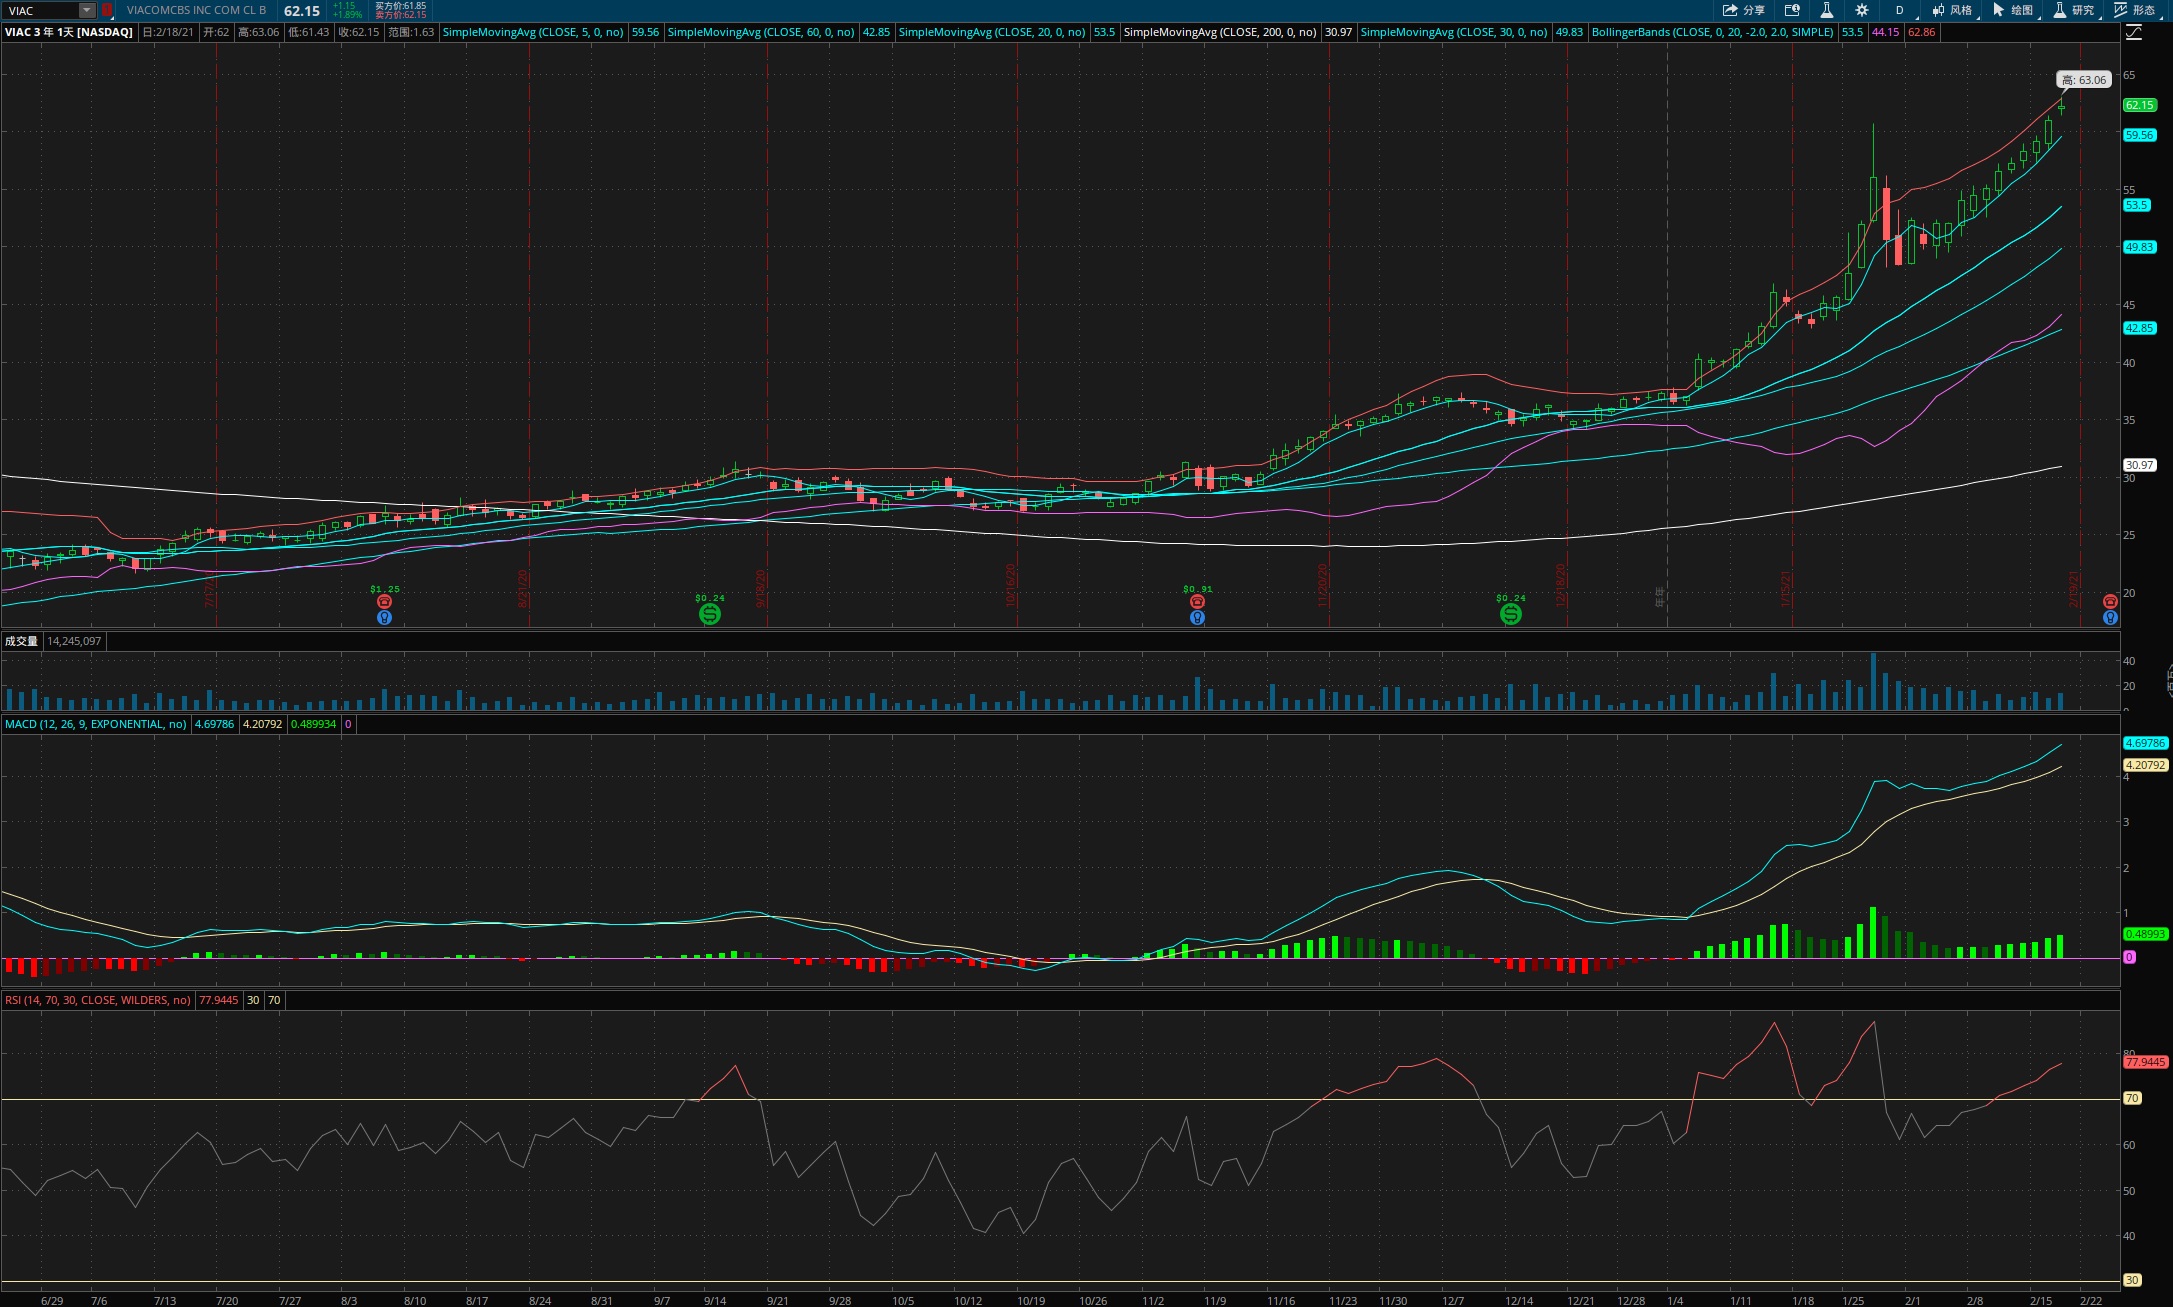Open the Drawing (绘图) tools menu
This screenshot has height=1307, width=2173.
coord(2013,10)
